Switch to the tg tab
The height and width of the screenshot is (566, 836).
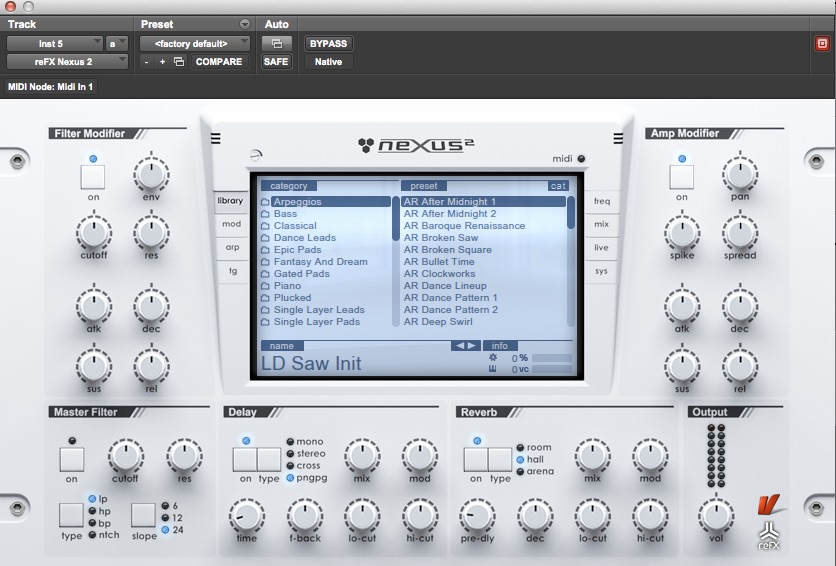pos(233,271)
